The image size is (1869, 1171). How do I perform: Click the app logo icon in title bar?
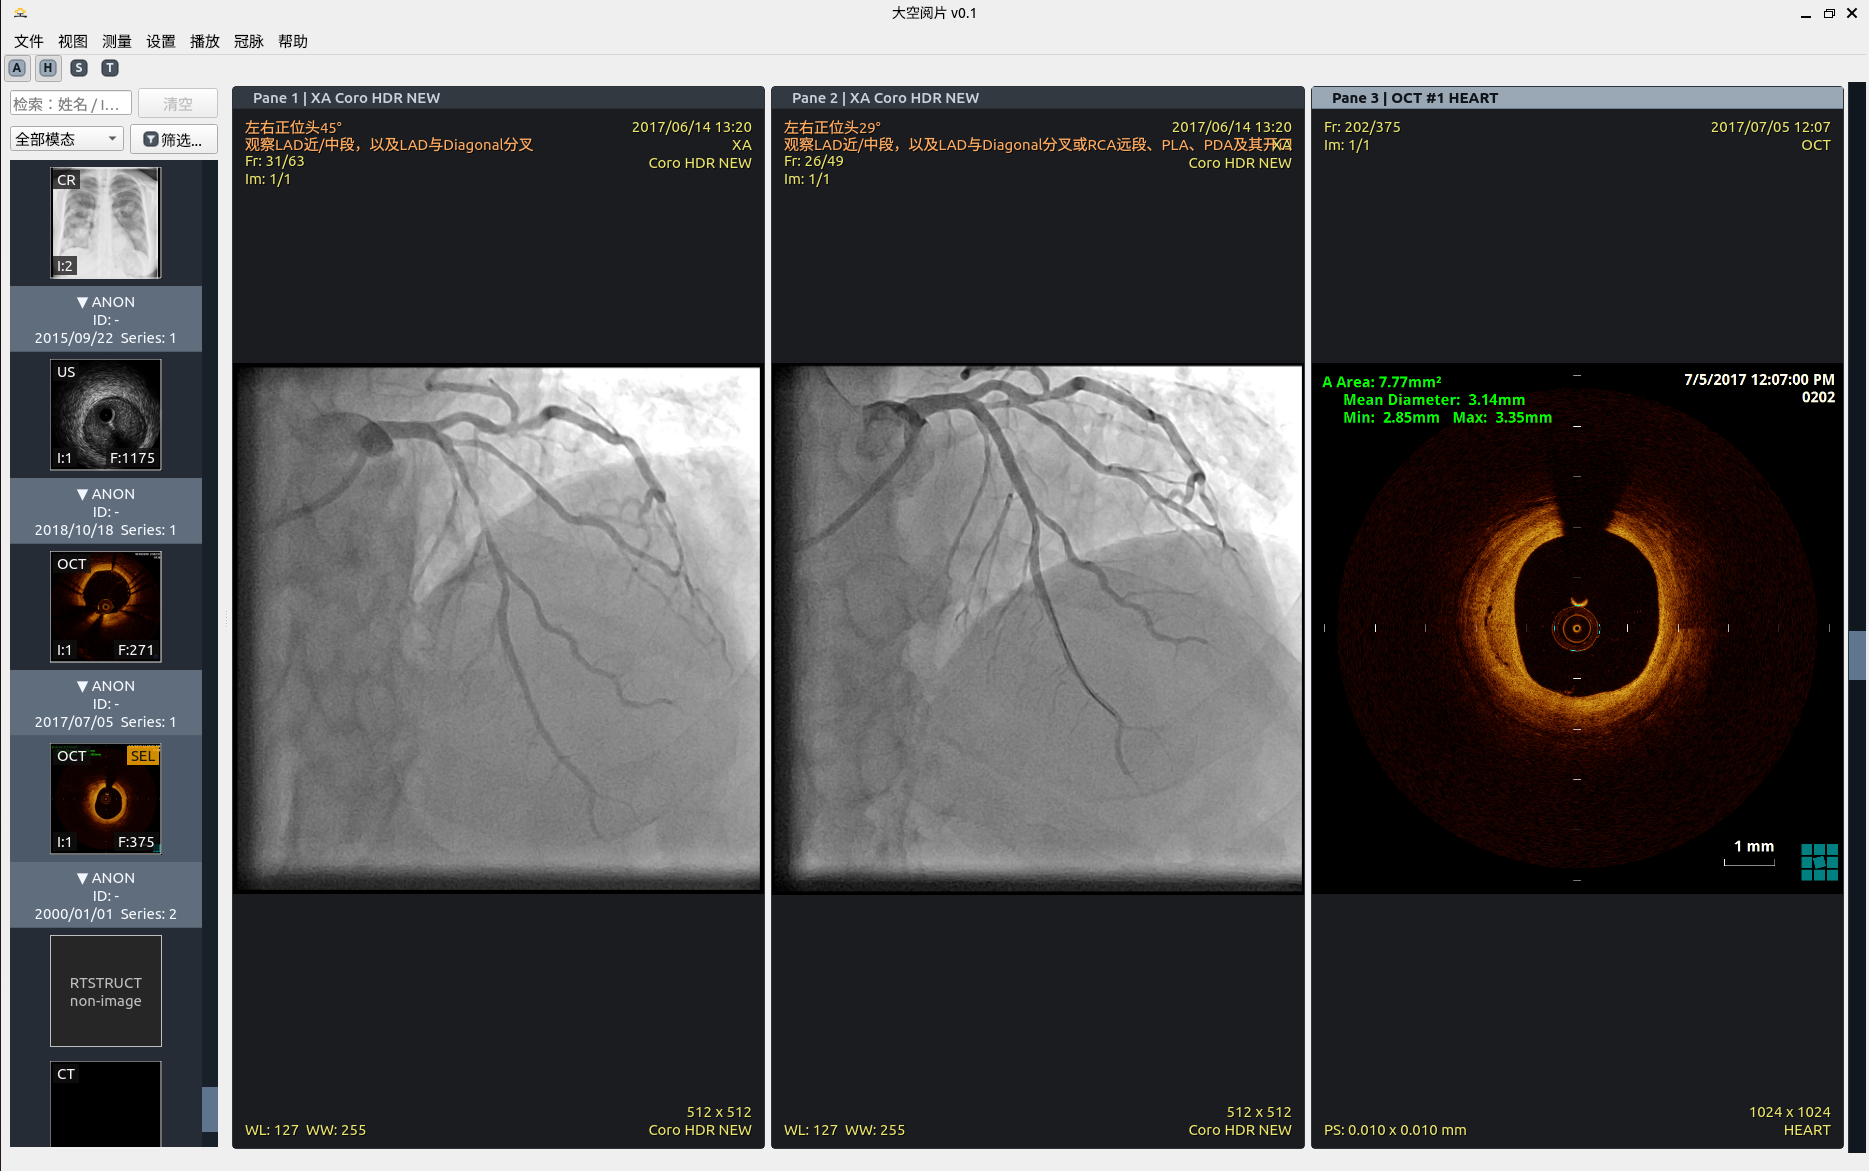click(20, 13)
